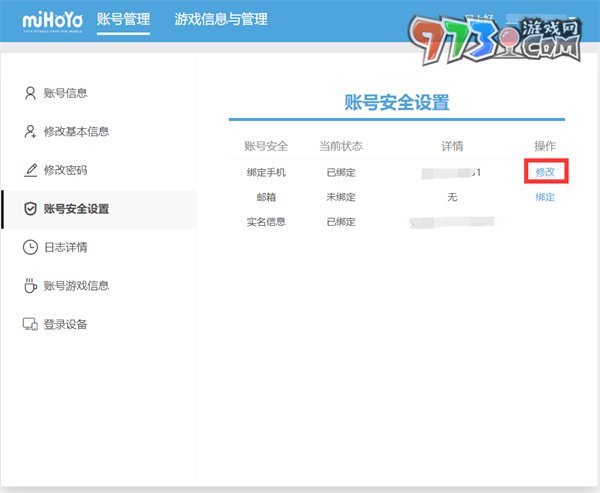Click 修改 link for bound phone

click(x=545, y=172)
